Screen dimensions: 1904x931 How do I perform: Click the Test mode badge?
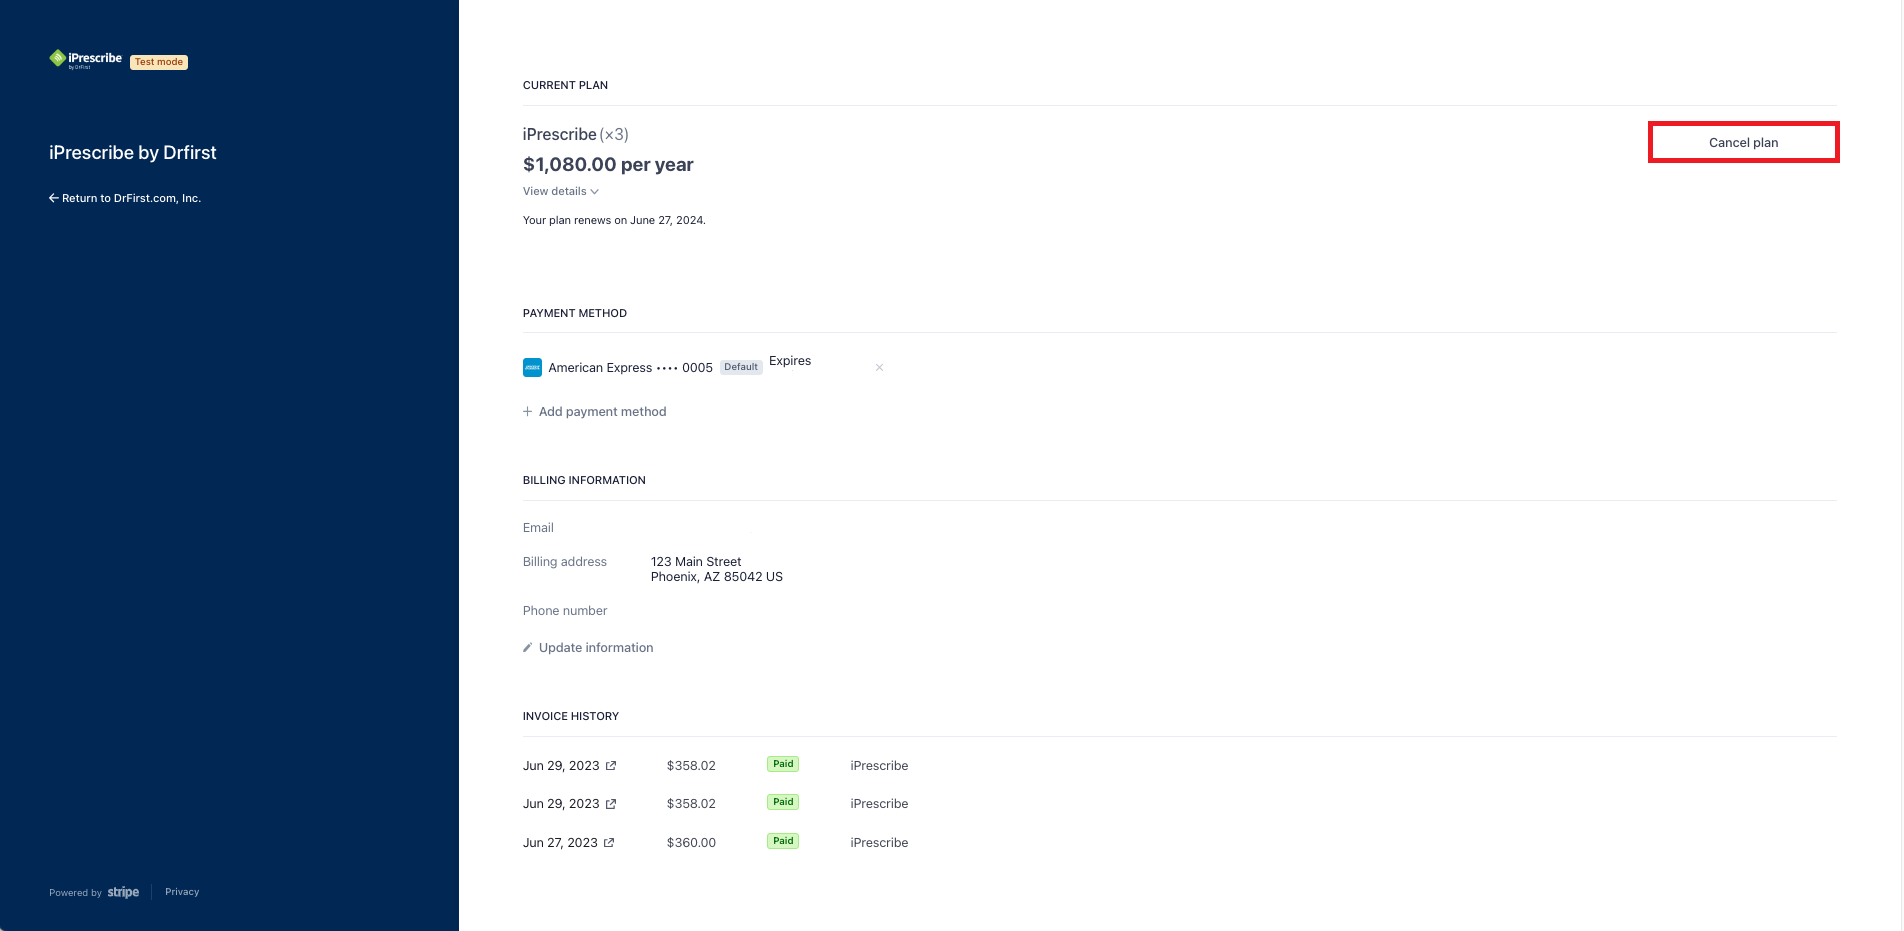[159, 62]
